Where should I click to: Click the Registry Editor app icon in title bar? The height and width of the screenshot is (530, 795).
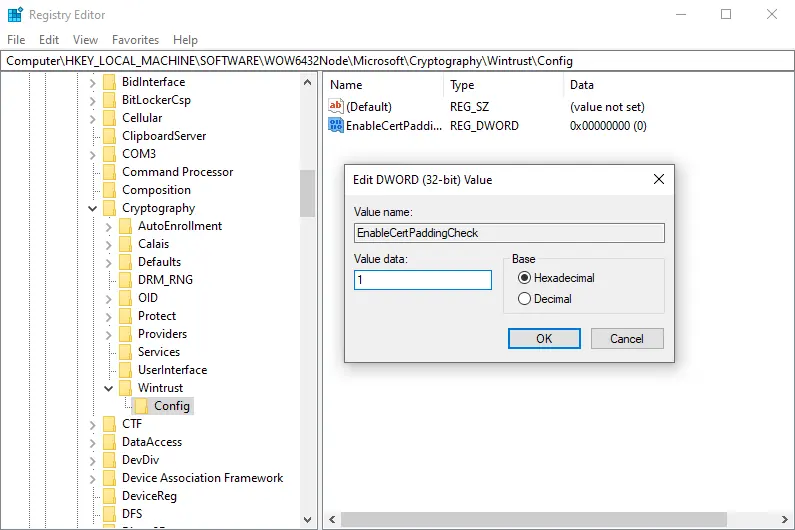15,15
